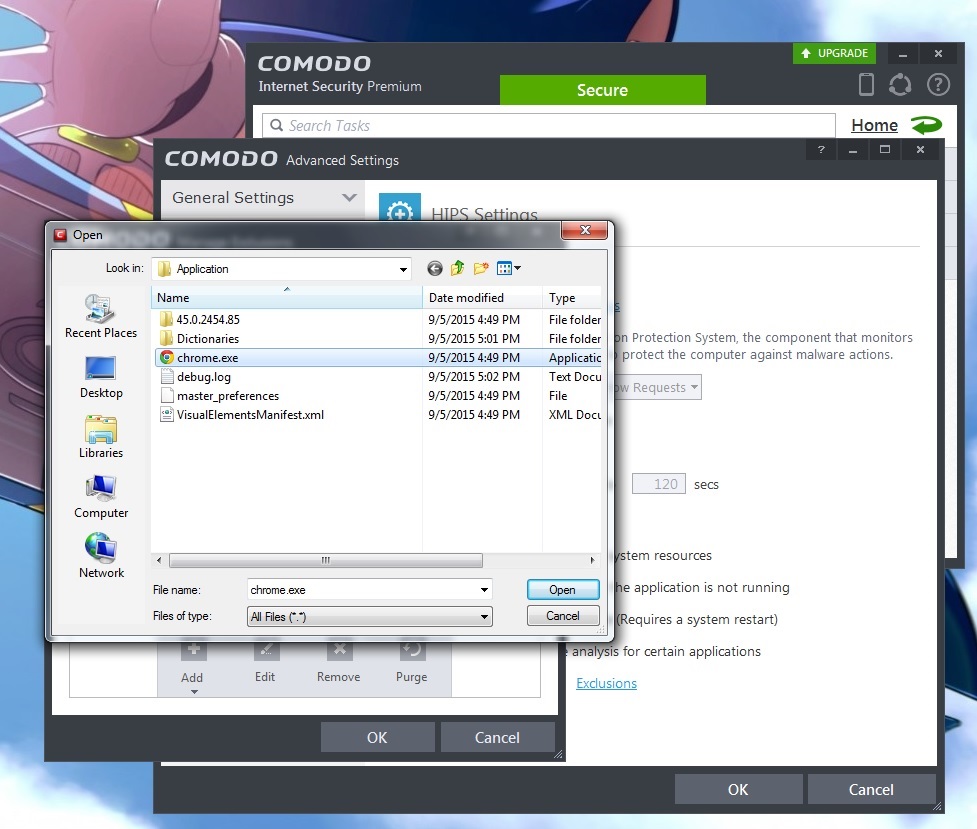Open the Exclusions link
977x829 pixels.
[x=606, y=683]
